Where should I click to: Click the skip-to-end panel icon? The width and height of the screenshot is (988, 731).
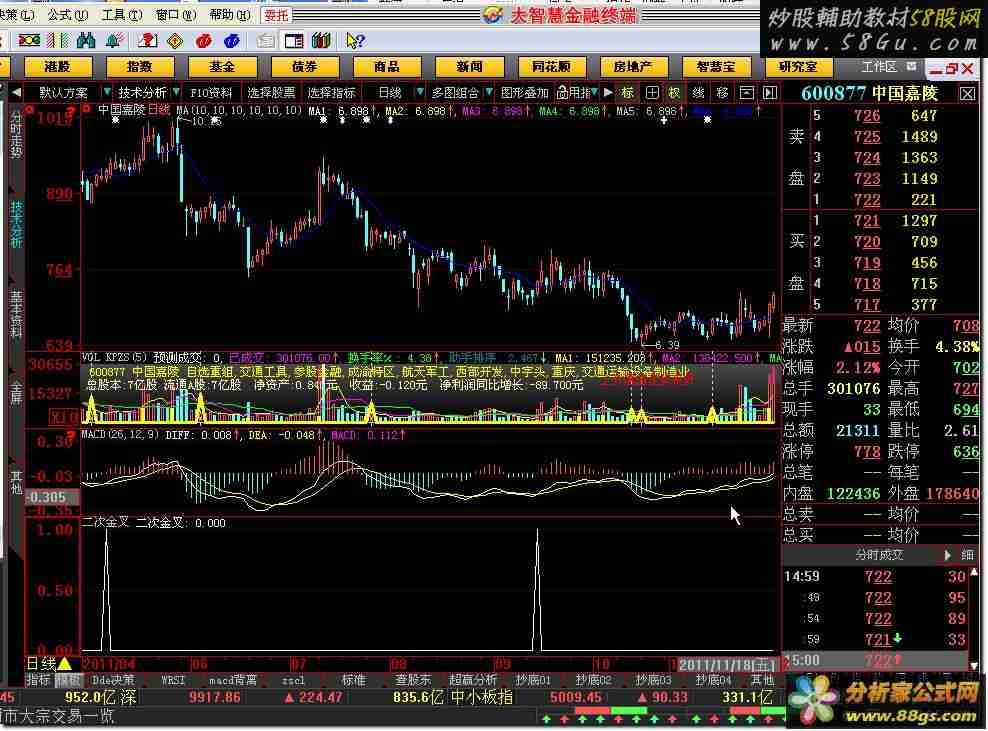(769, 93)
